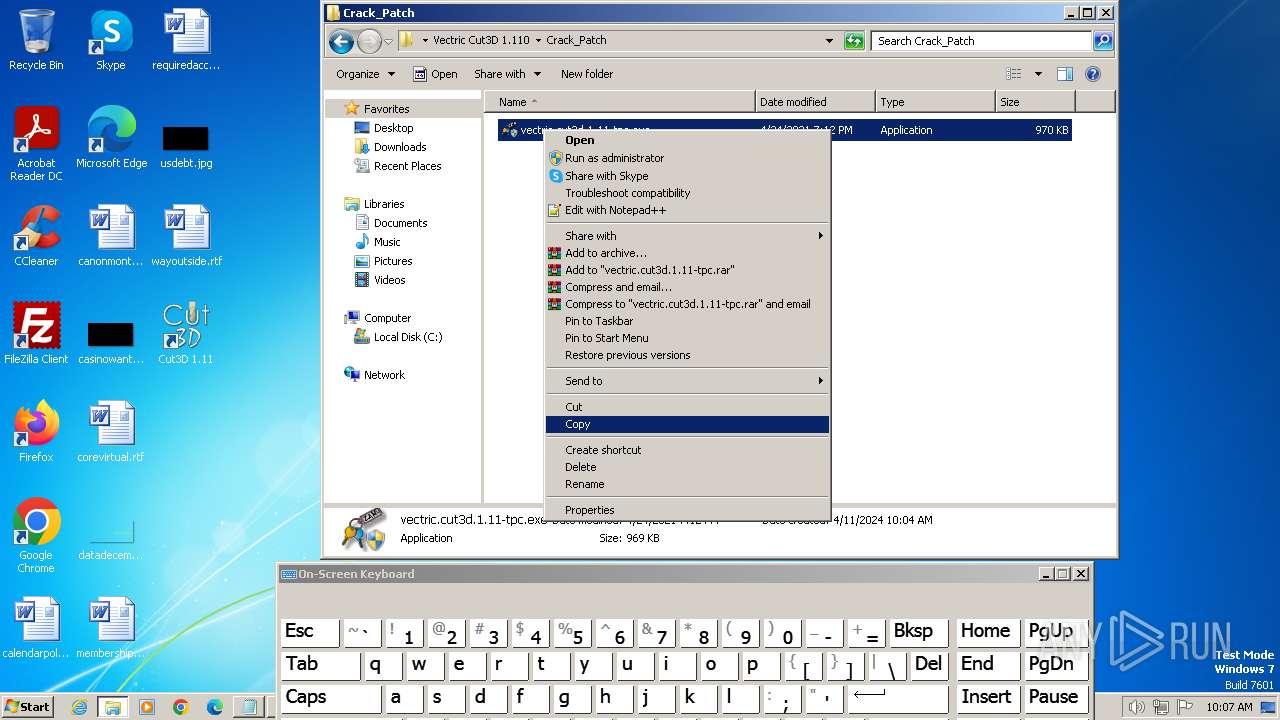1280x720 pixels.
Task: Click the Esc key on On-Screen Keyboard
Action: click(309, 631)
